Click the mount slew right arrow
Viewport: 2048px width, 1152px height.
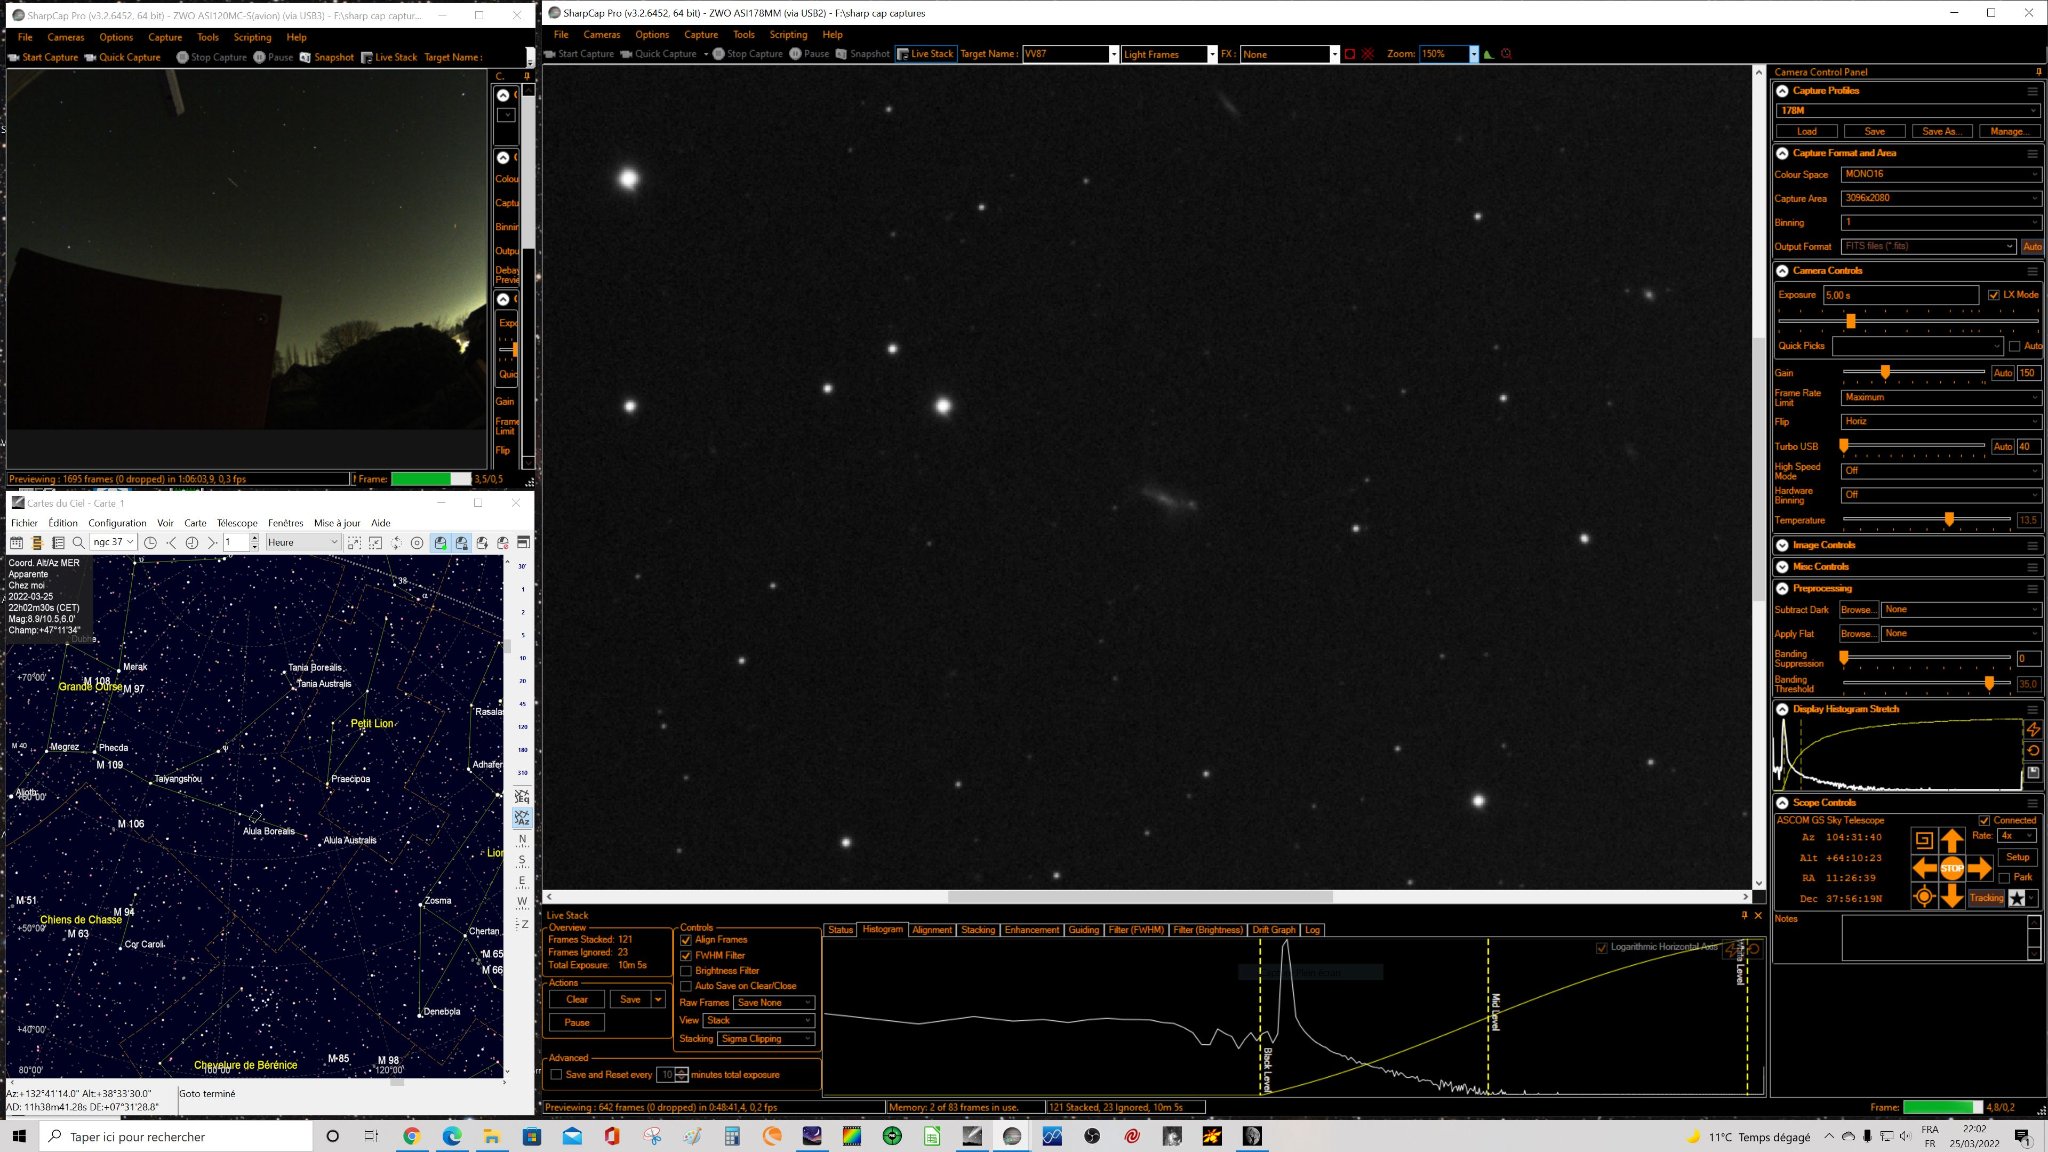(1980, 868)
